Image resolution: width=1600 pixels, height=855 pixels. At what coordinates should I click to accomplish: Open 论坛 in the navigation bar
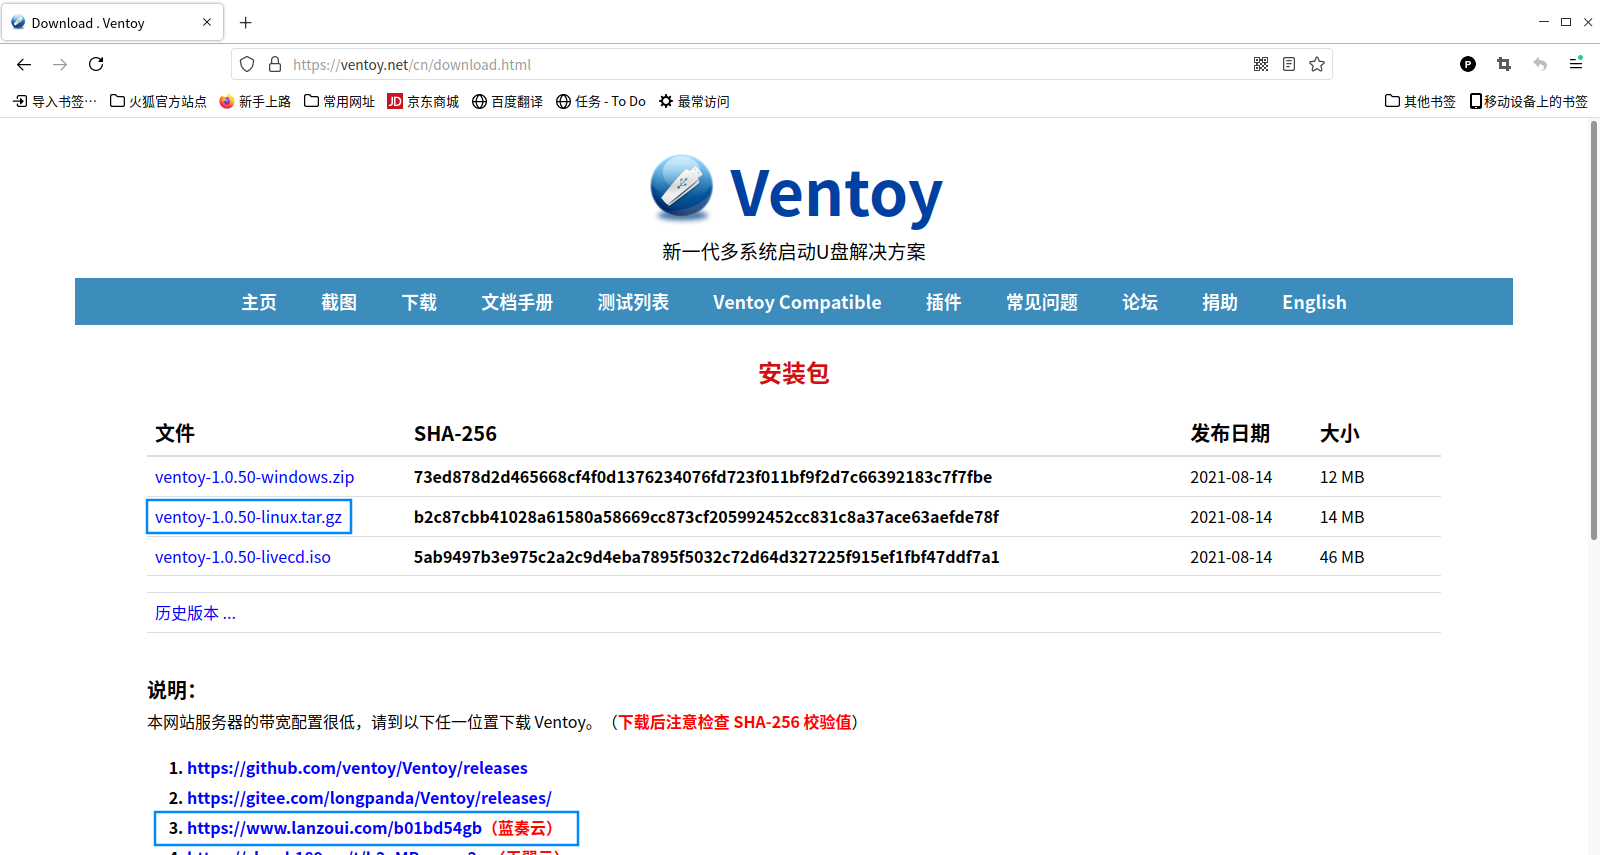tap(1140, 302)
